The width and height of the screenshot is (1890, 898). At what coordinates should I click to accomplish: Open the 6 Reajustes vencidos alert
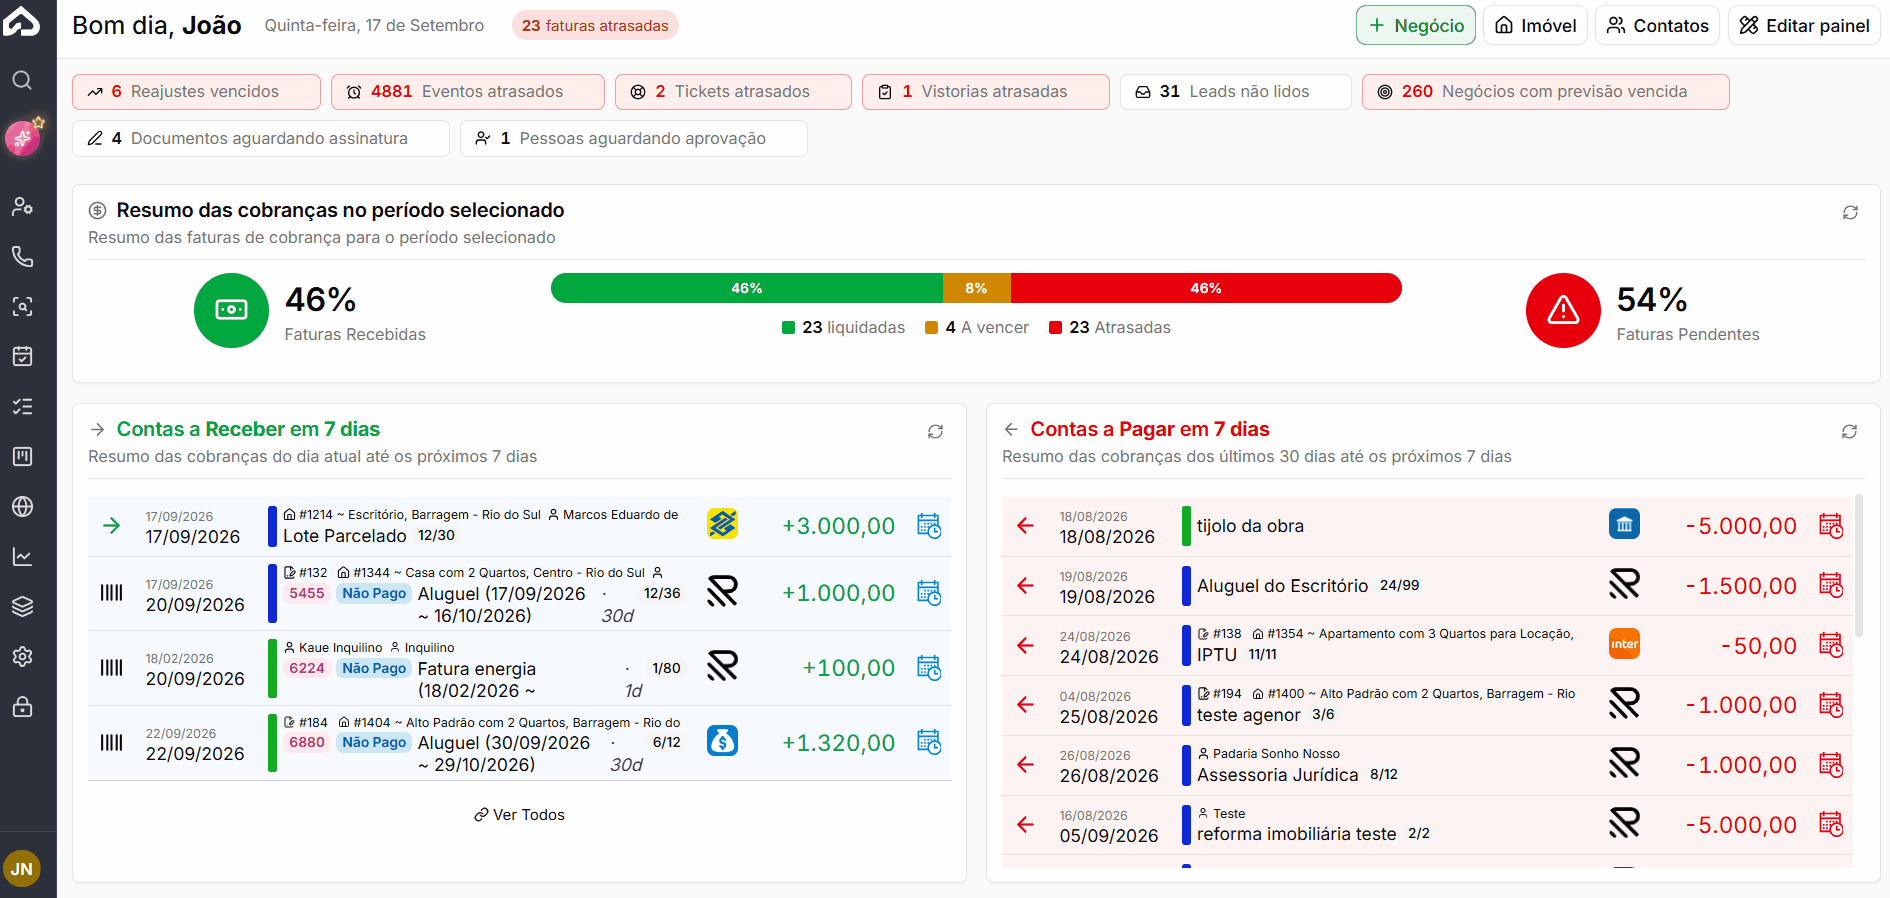coord(196,92)
